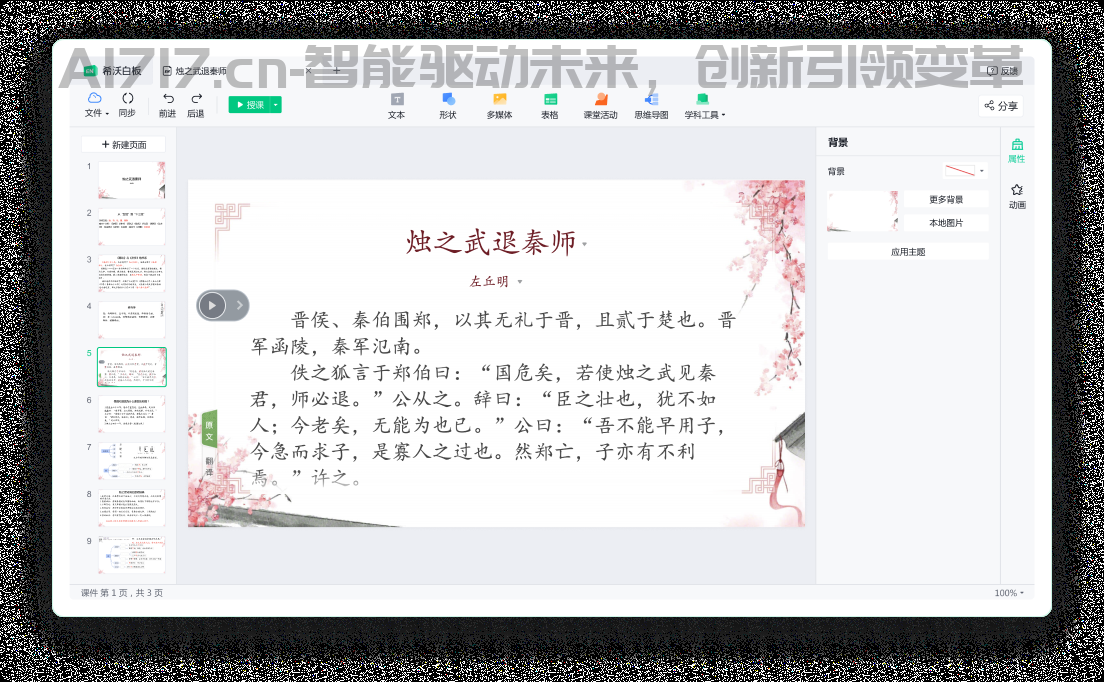Open the 属性 properties panel tab
This screenshot has width=1104, height=682.
click(x=1016, y=151)
